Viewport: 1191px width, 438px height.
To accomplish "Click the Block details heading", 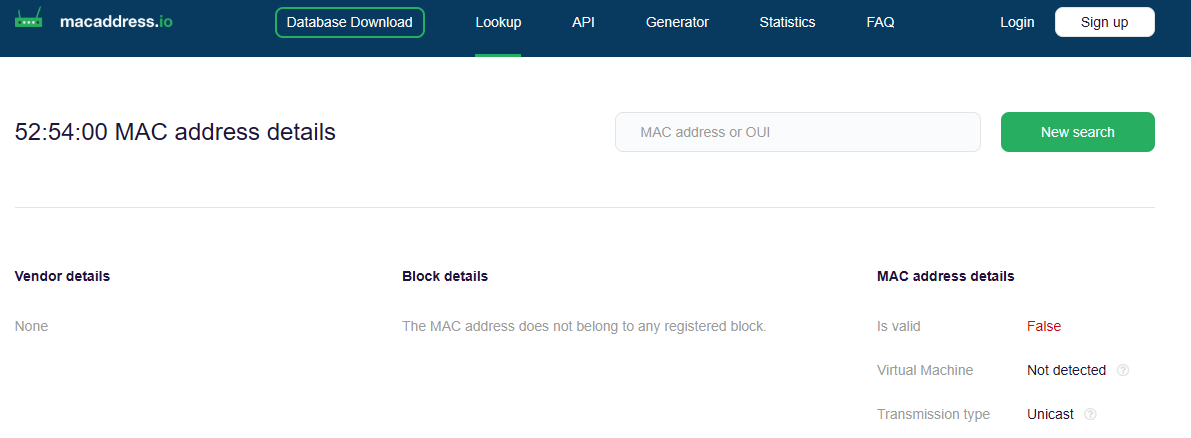I will click(445, 276).
